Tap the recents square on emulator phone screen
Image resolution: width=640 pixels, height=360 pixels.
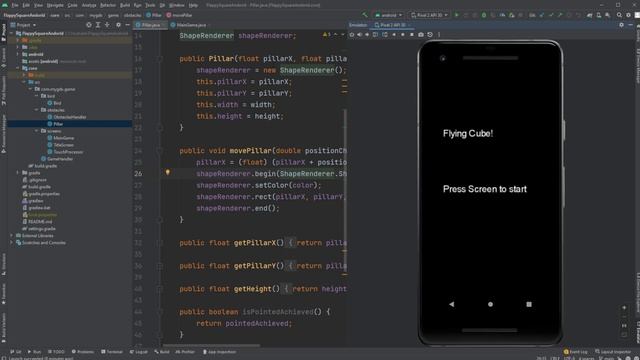[x=529, y=304]
